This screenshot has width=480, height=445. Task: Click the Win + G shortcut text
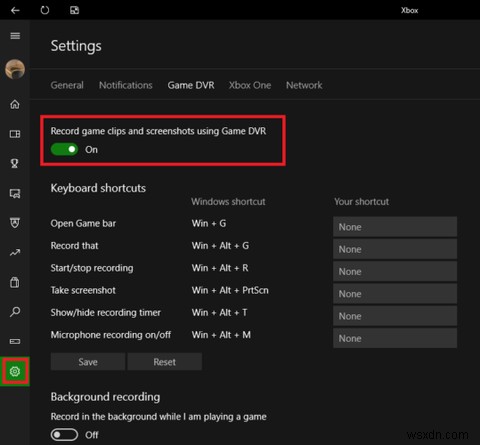click(209, 223)
